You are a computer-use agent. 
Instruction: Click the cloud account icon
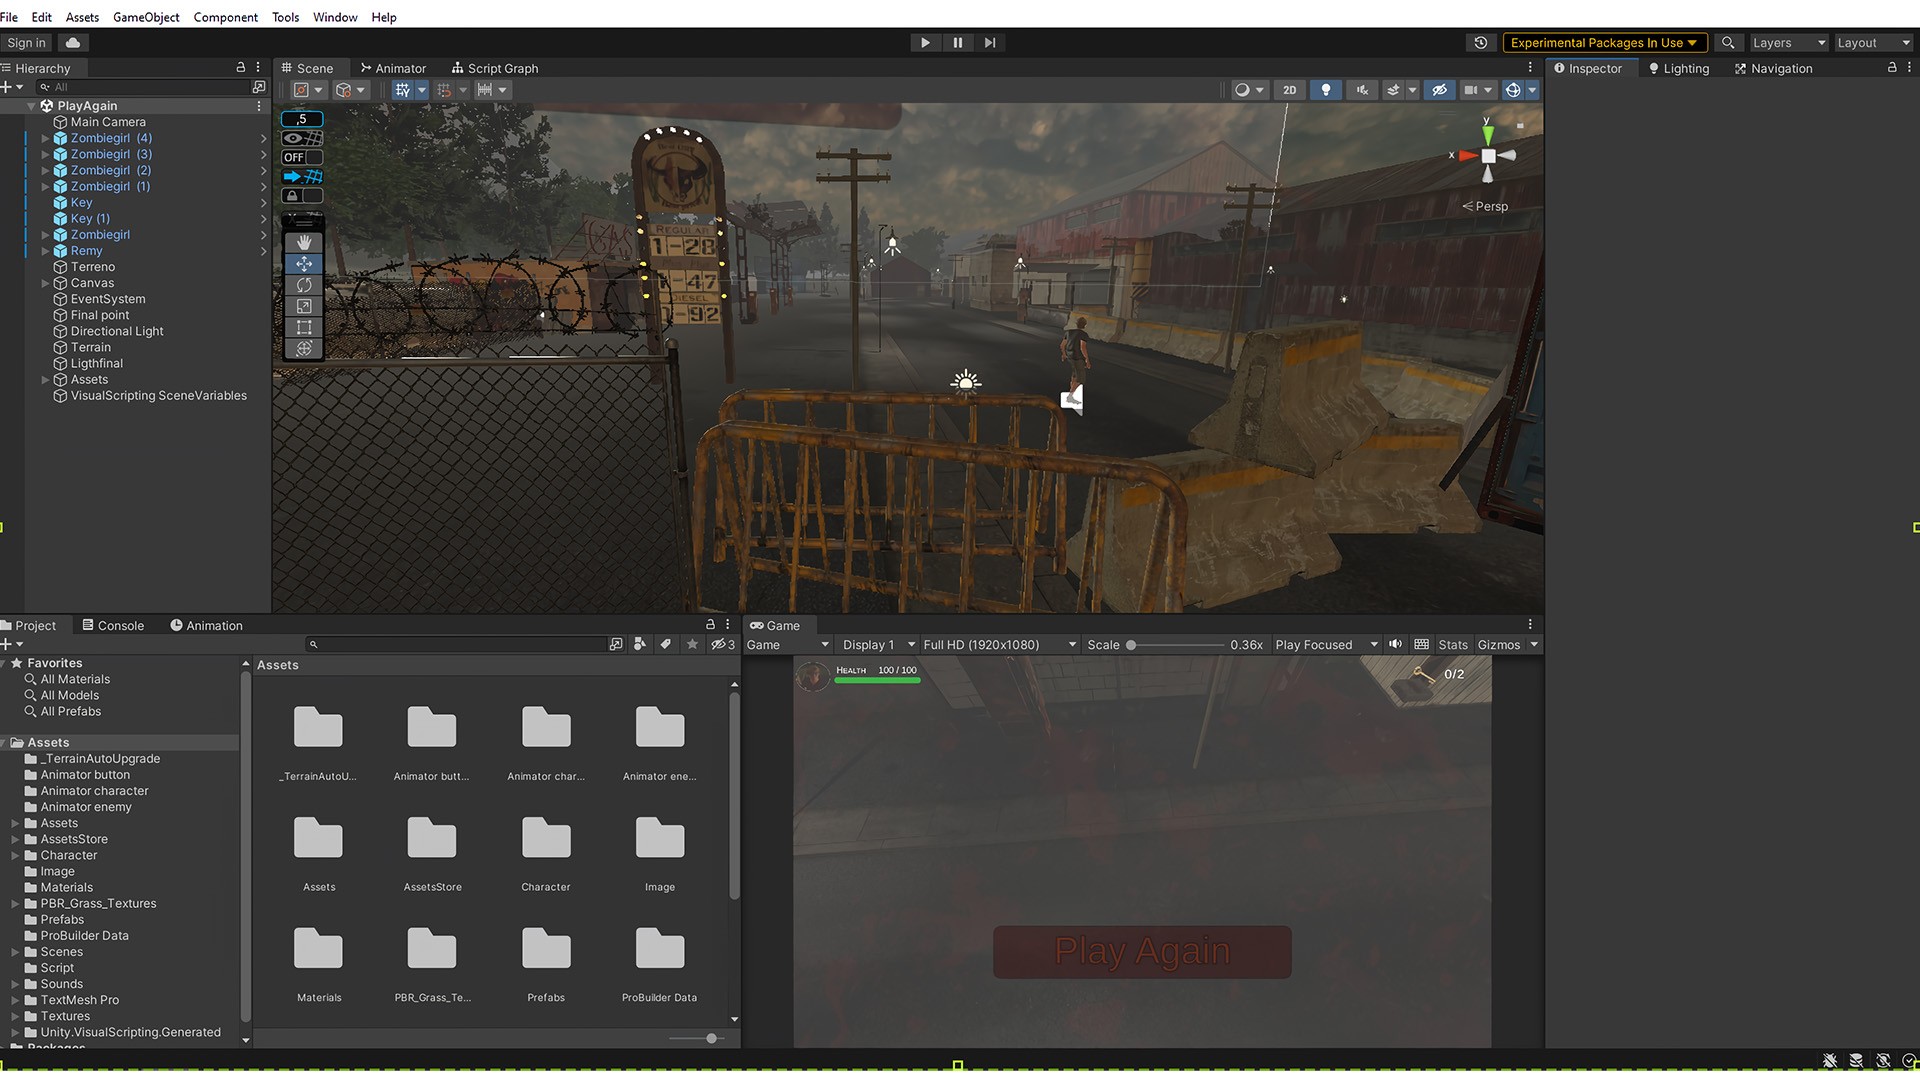(73, 43)
